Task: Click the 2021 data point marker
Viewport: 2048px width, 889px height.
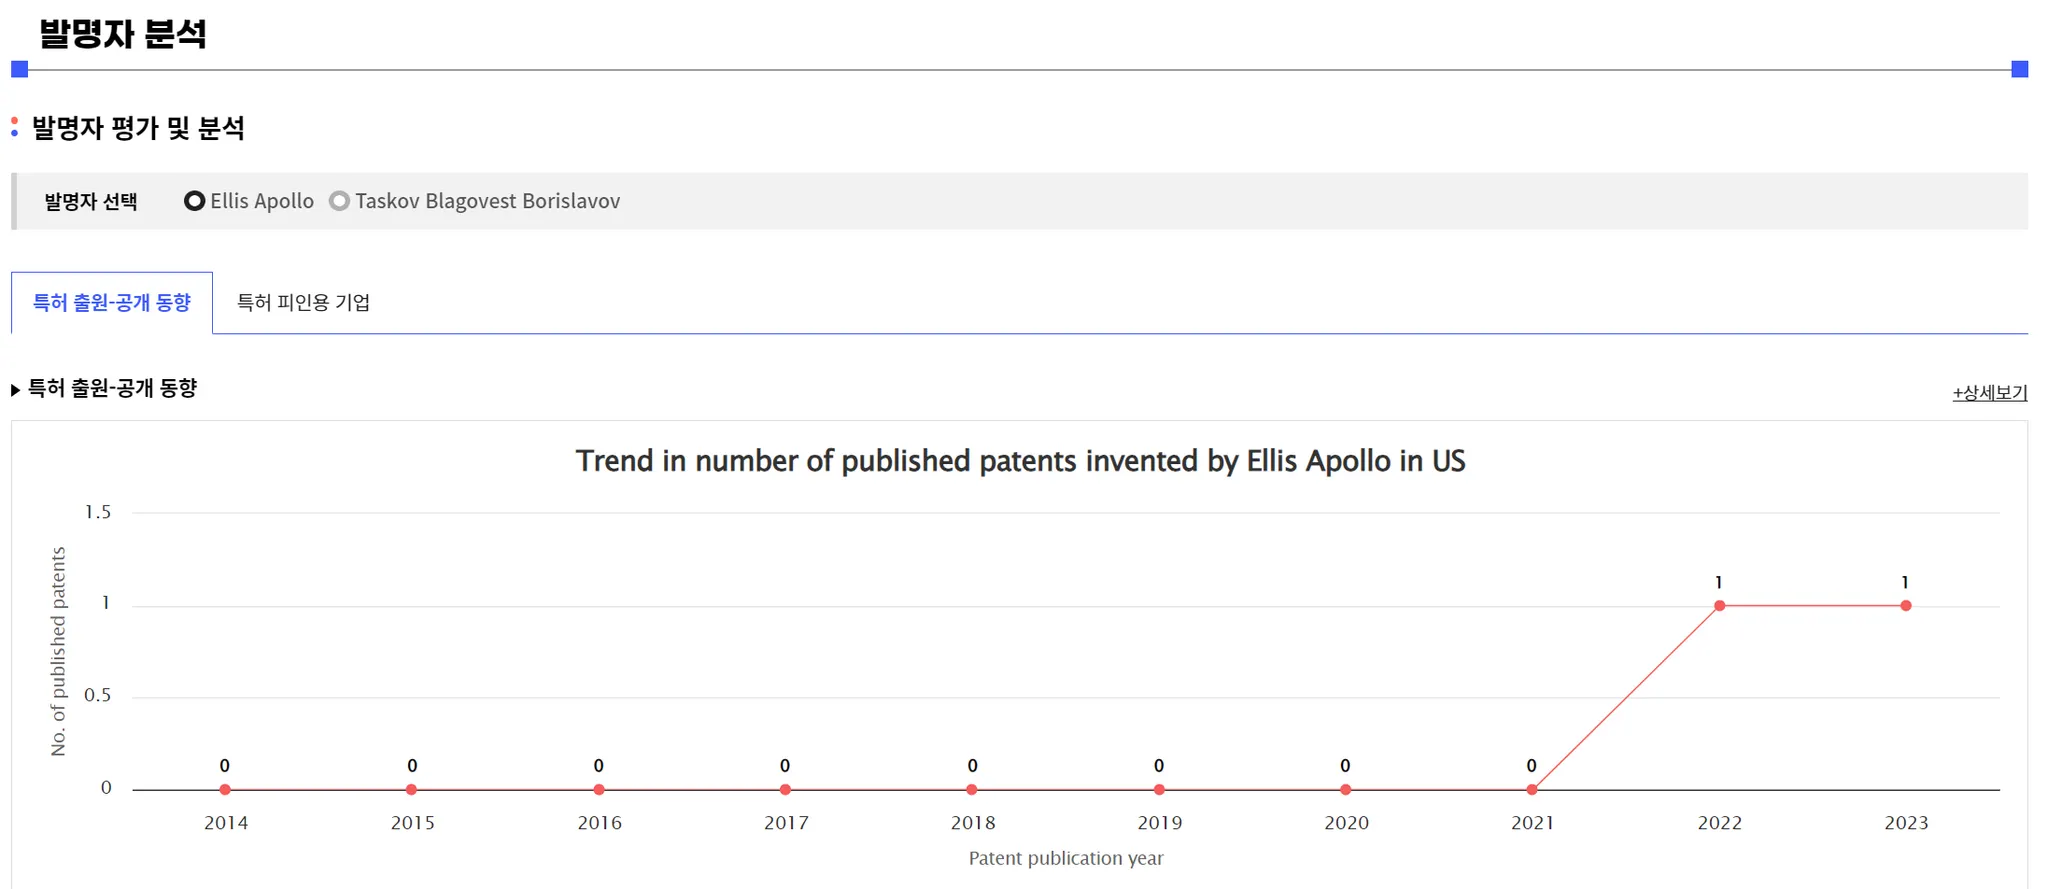Action: (1532, 790)
